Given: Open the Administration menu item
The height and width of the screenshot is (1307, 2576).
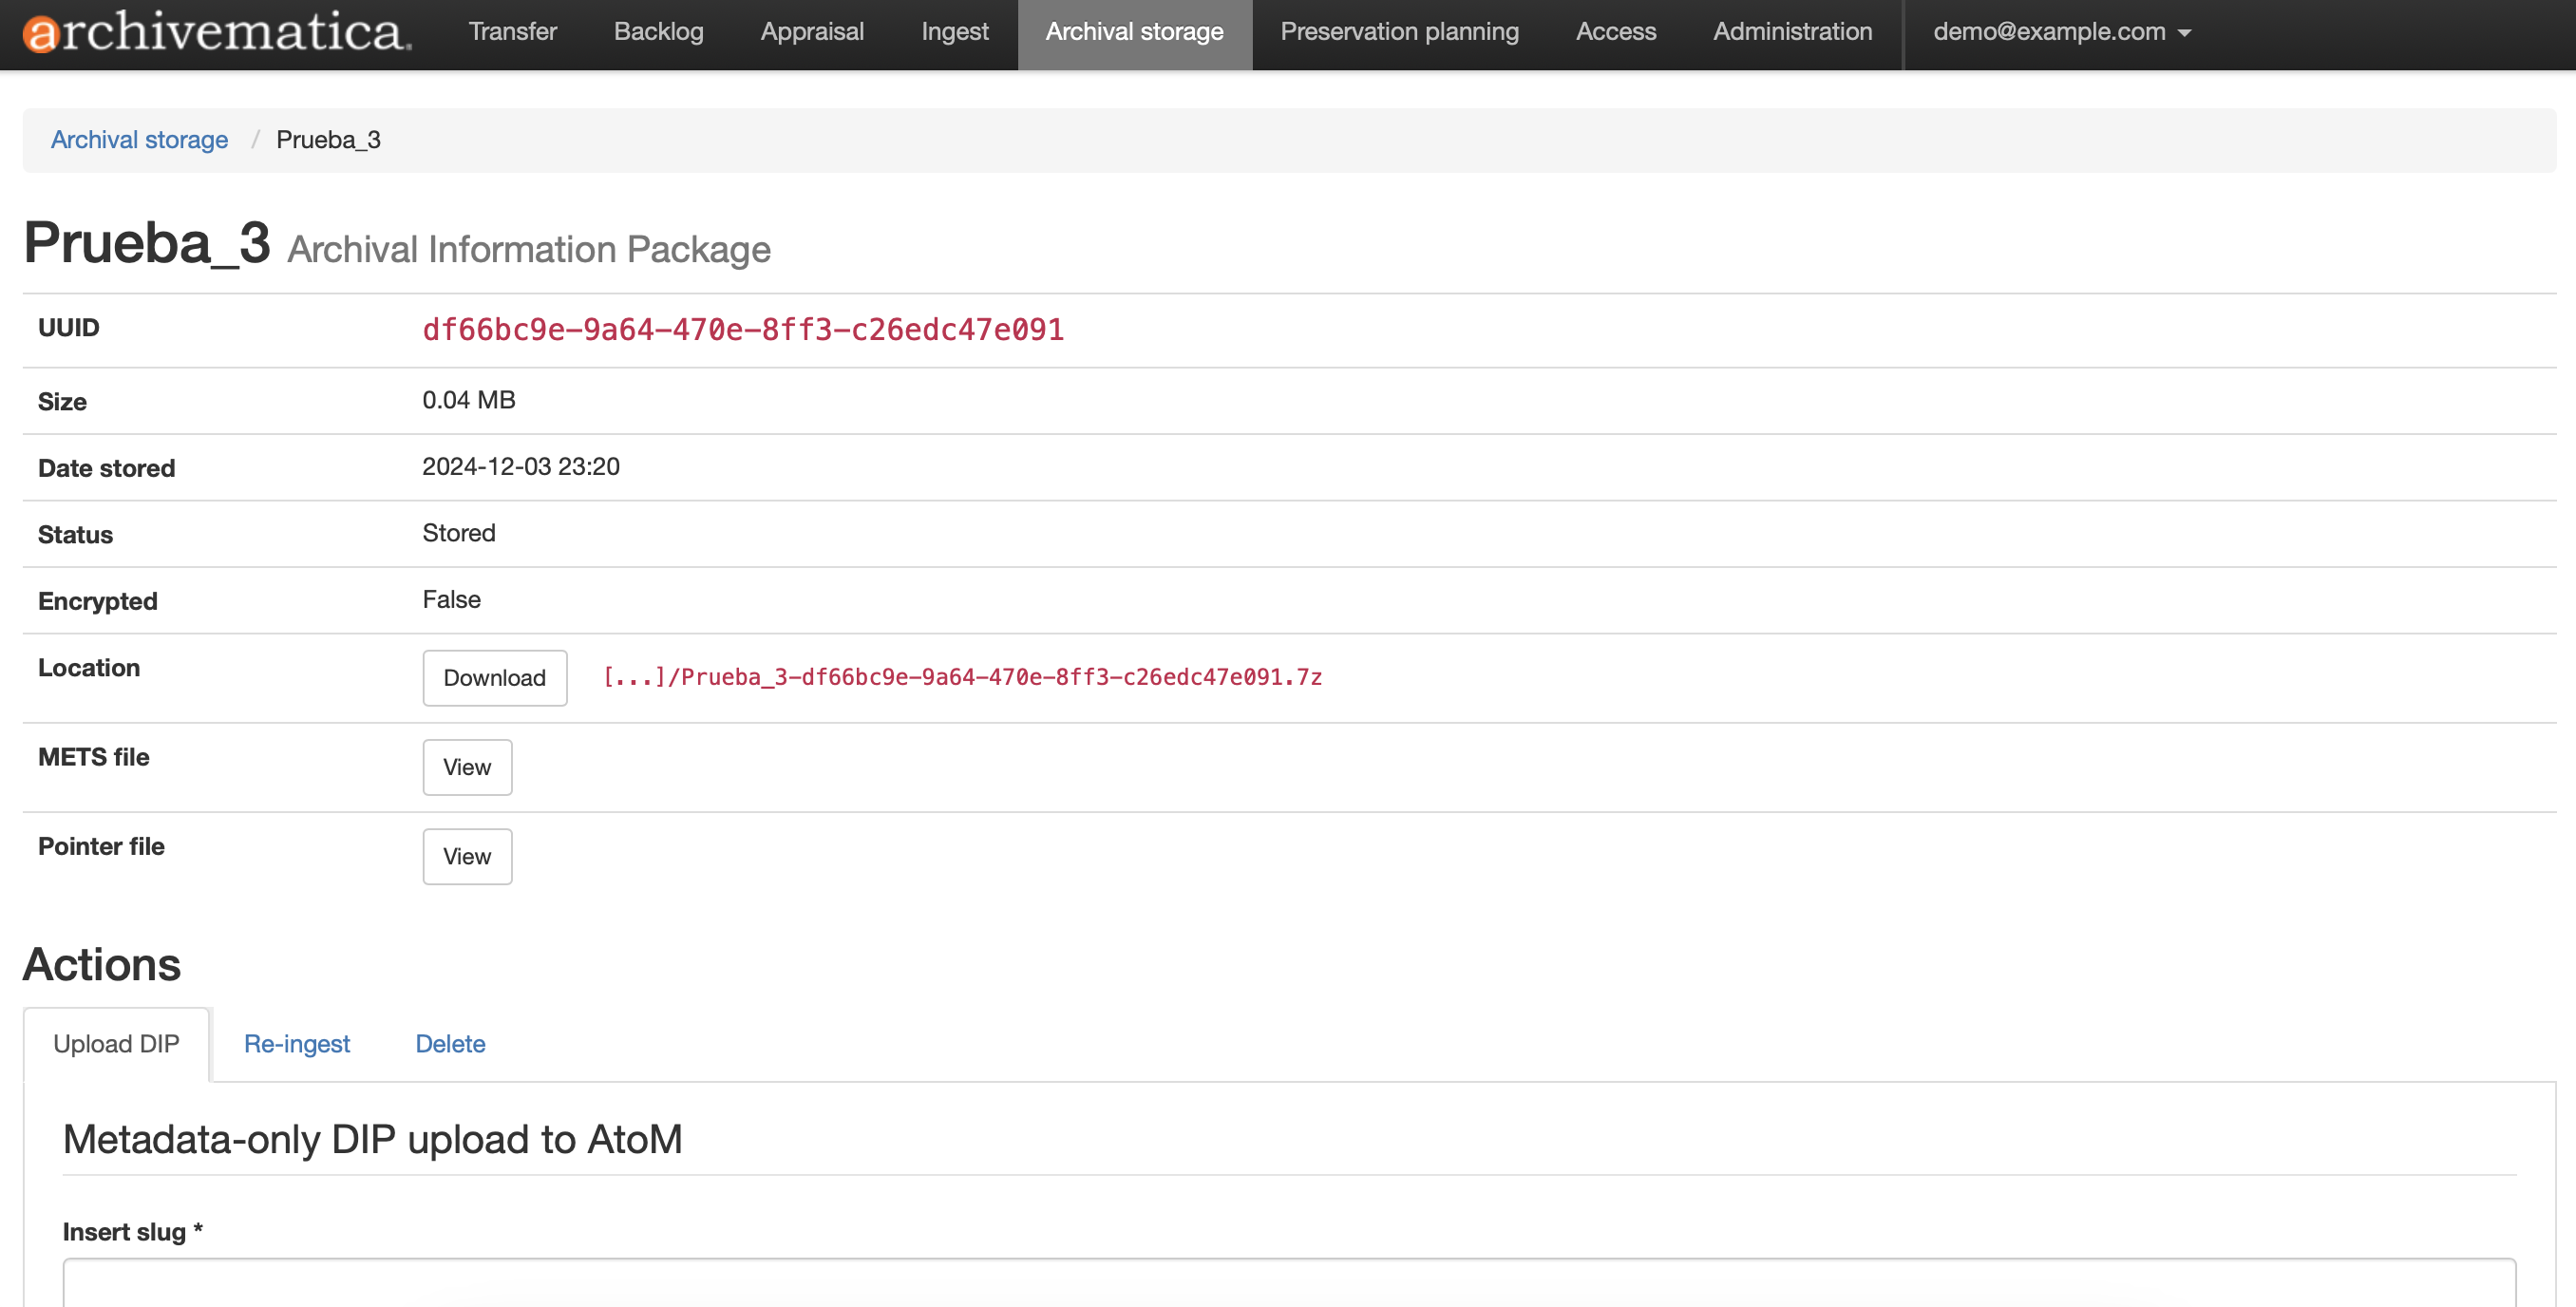Looking at the screenshot, I should pyautogui.click(x=1792, y=32).
